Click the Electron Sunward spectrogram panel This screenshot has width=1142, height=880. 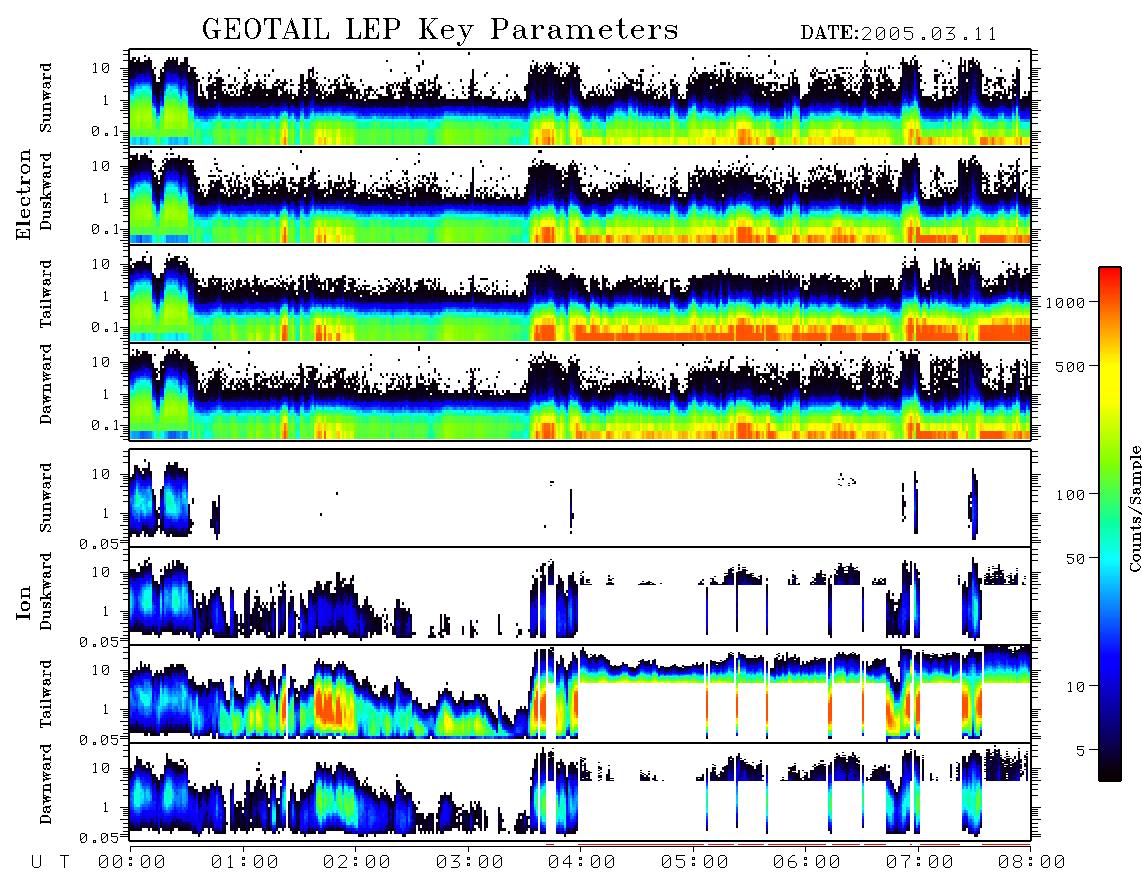click(x=580, y=98)
